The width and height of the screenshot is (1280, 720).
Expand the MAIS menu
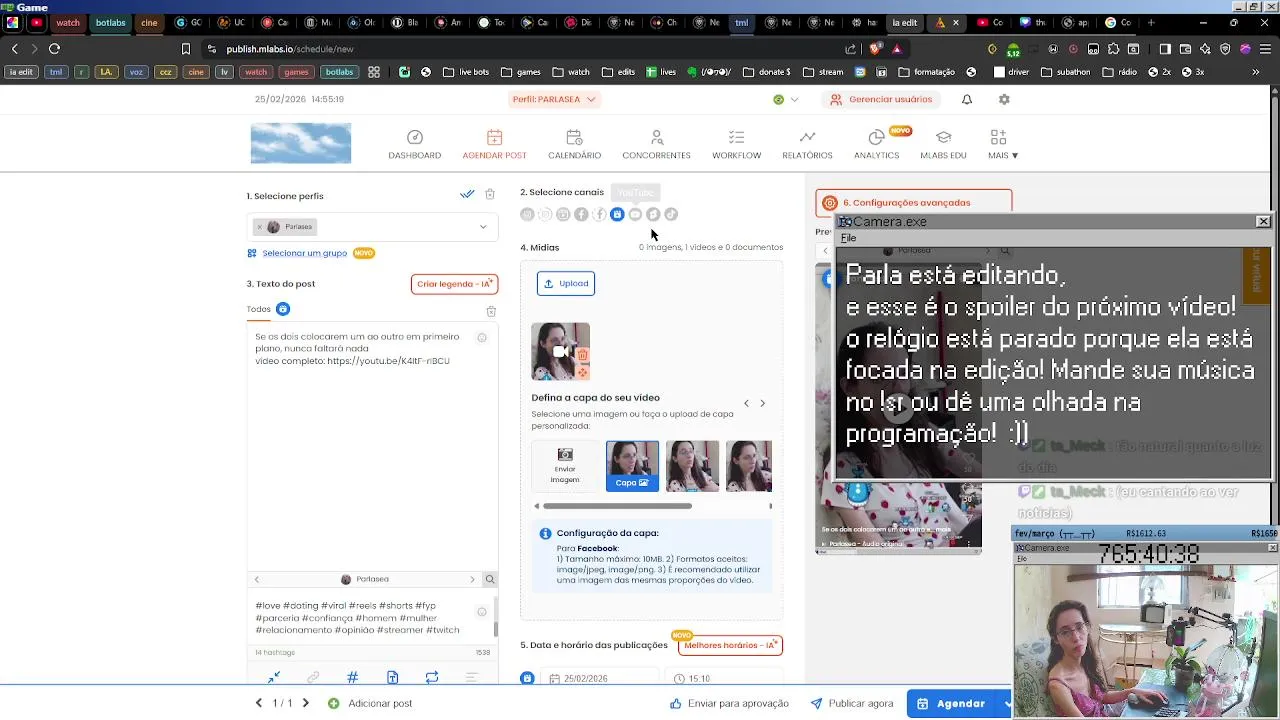click(x=1002, y=144)
